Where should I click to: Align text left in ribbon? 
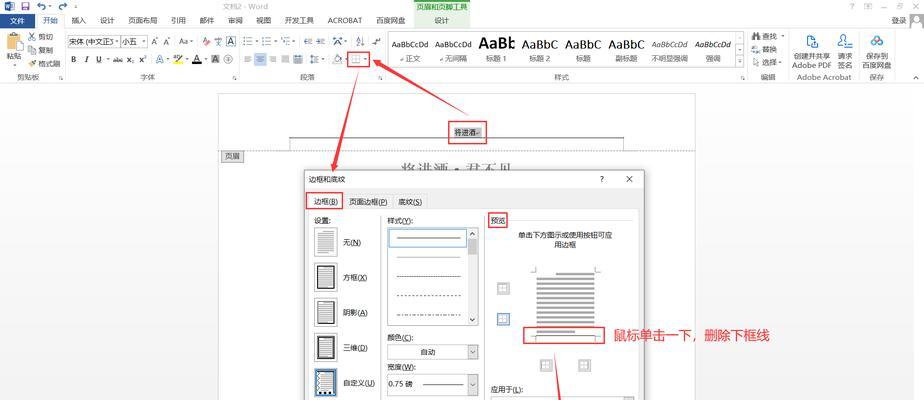(x=248, y=59)
